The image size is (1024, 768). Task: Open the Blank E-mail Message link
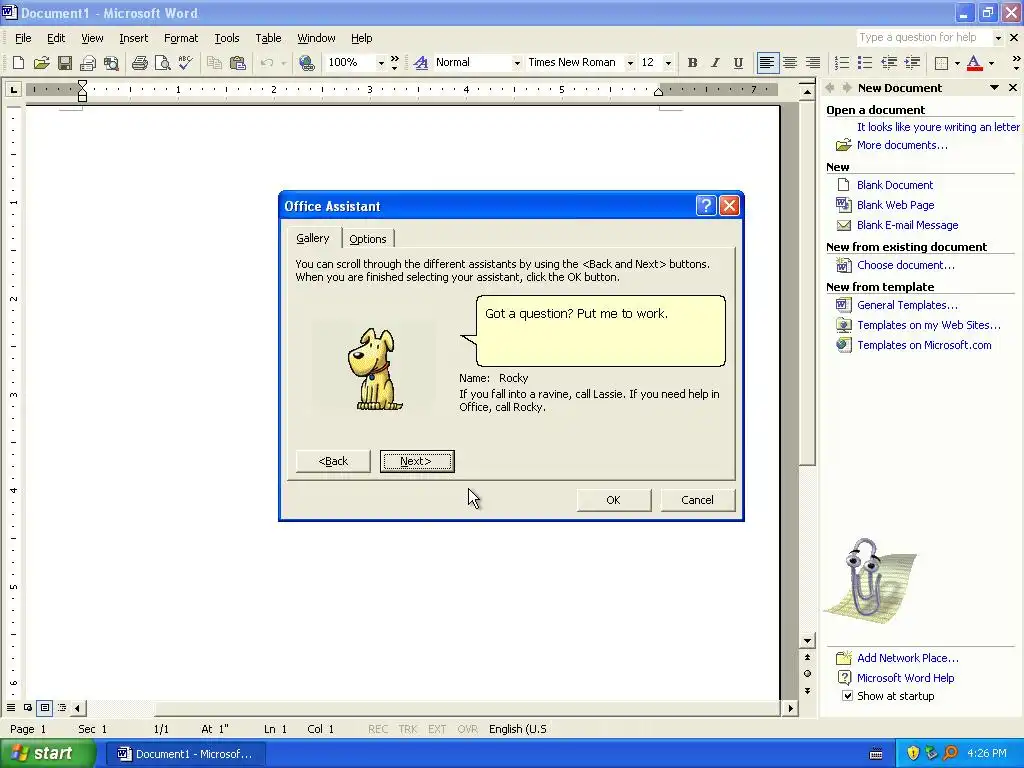coord(908,225)
